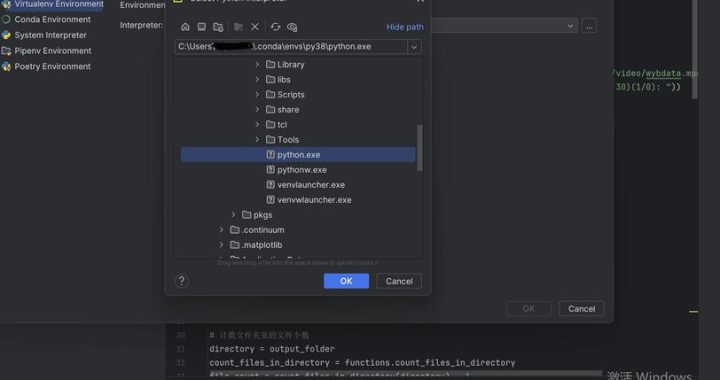Confirm with the blue OK button
720x380 pixels.
click(346, 281)
